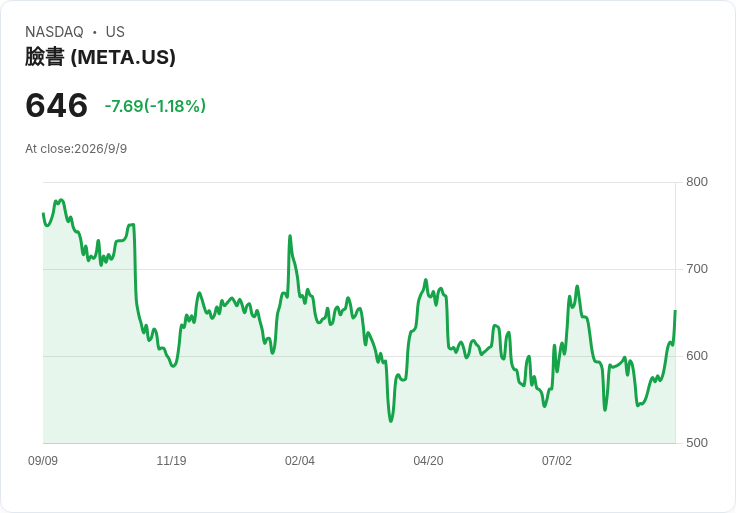Click the US market label

[115, 32]
